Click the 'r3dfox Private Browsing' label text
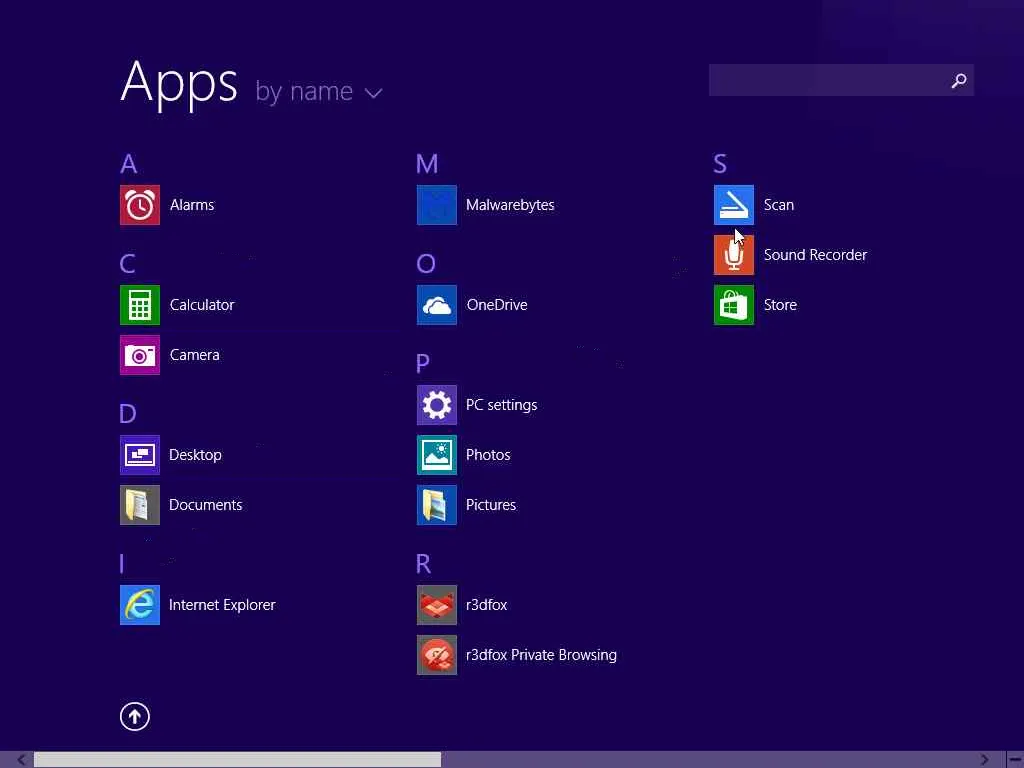The height and width of the screenshot is (768, 1024). [541, 655]
